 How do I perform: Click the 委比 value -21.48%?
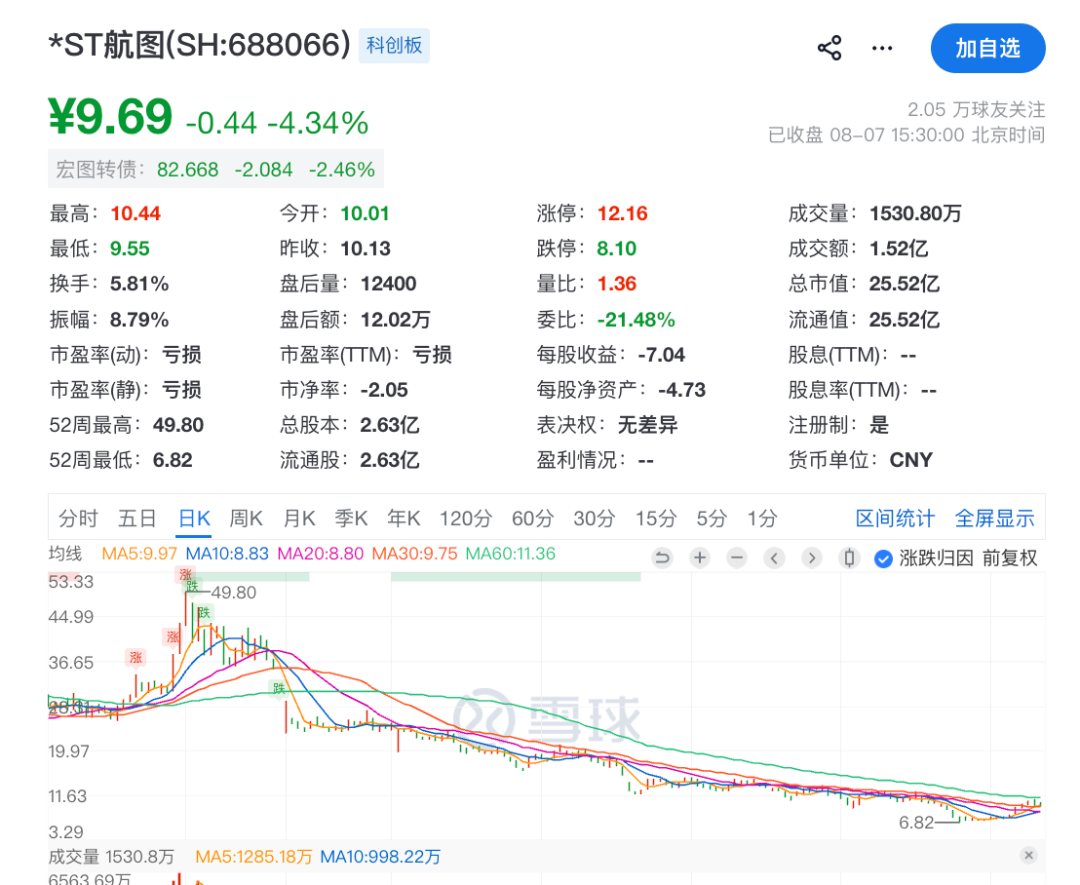pos(636,320)
